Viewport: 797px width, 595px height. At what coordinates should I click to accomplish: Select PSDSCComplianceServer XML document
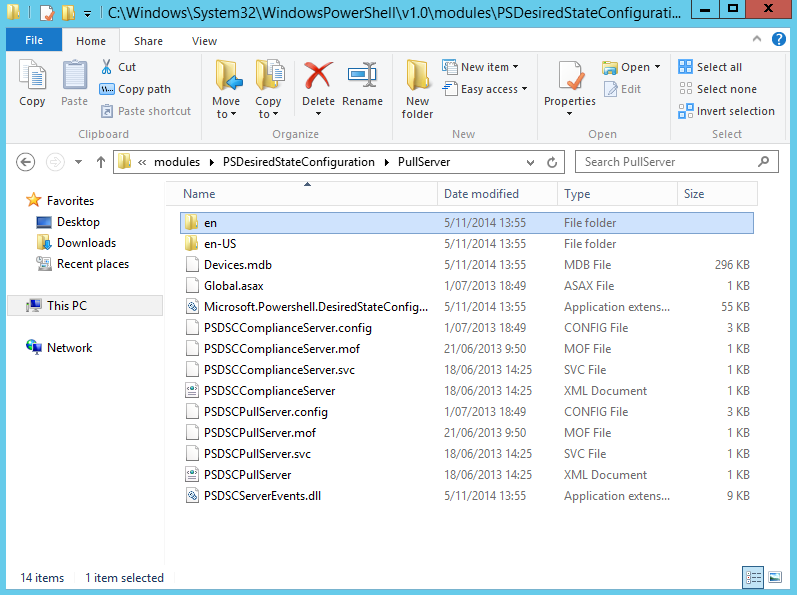(467, 391)
